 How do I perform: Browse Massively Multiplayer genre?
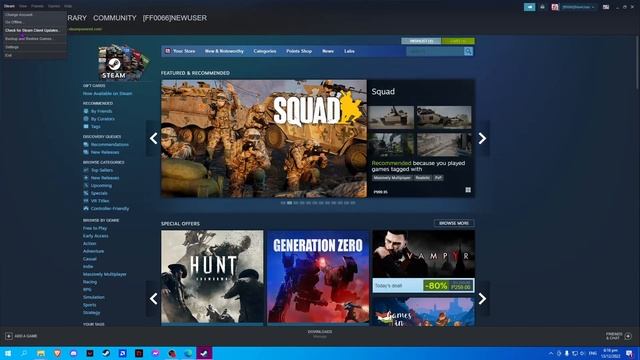[x=104, y=274]
